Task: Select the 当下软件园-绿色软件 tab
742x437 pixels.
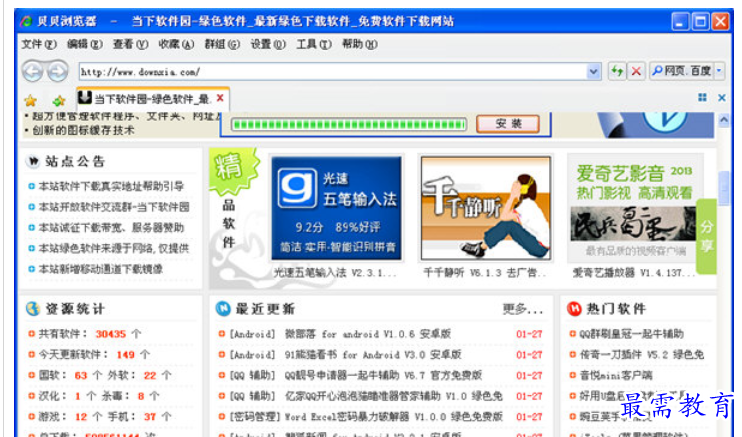Action: coord(152,99)
